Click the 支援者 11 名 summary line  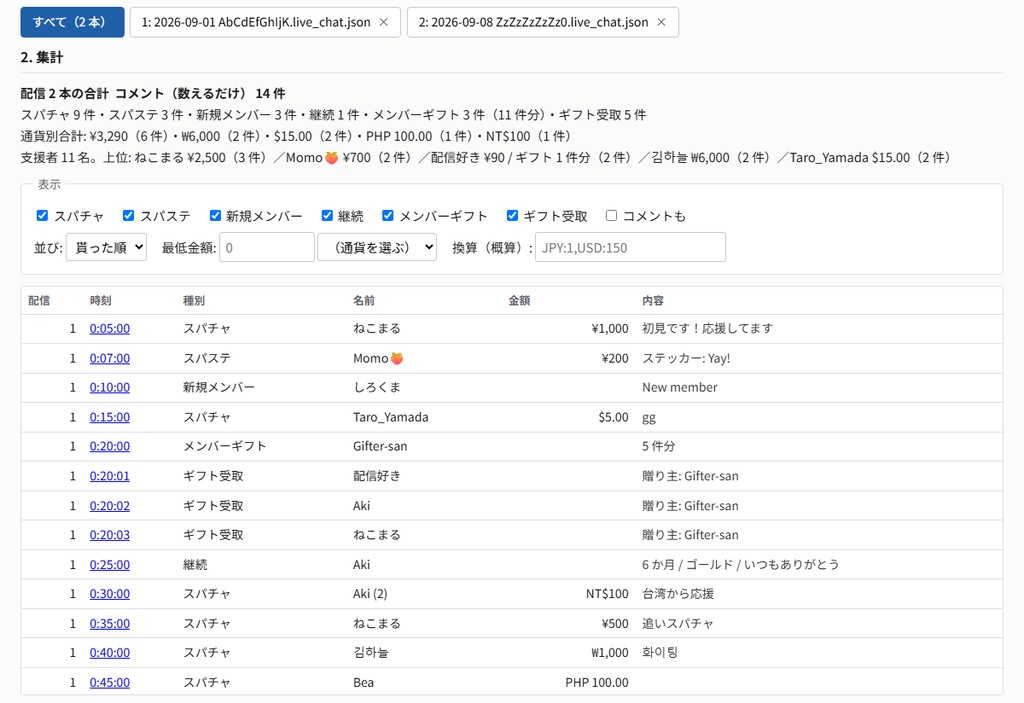click(486, 157)
